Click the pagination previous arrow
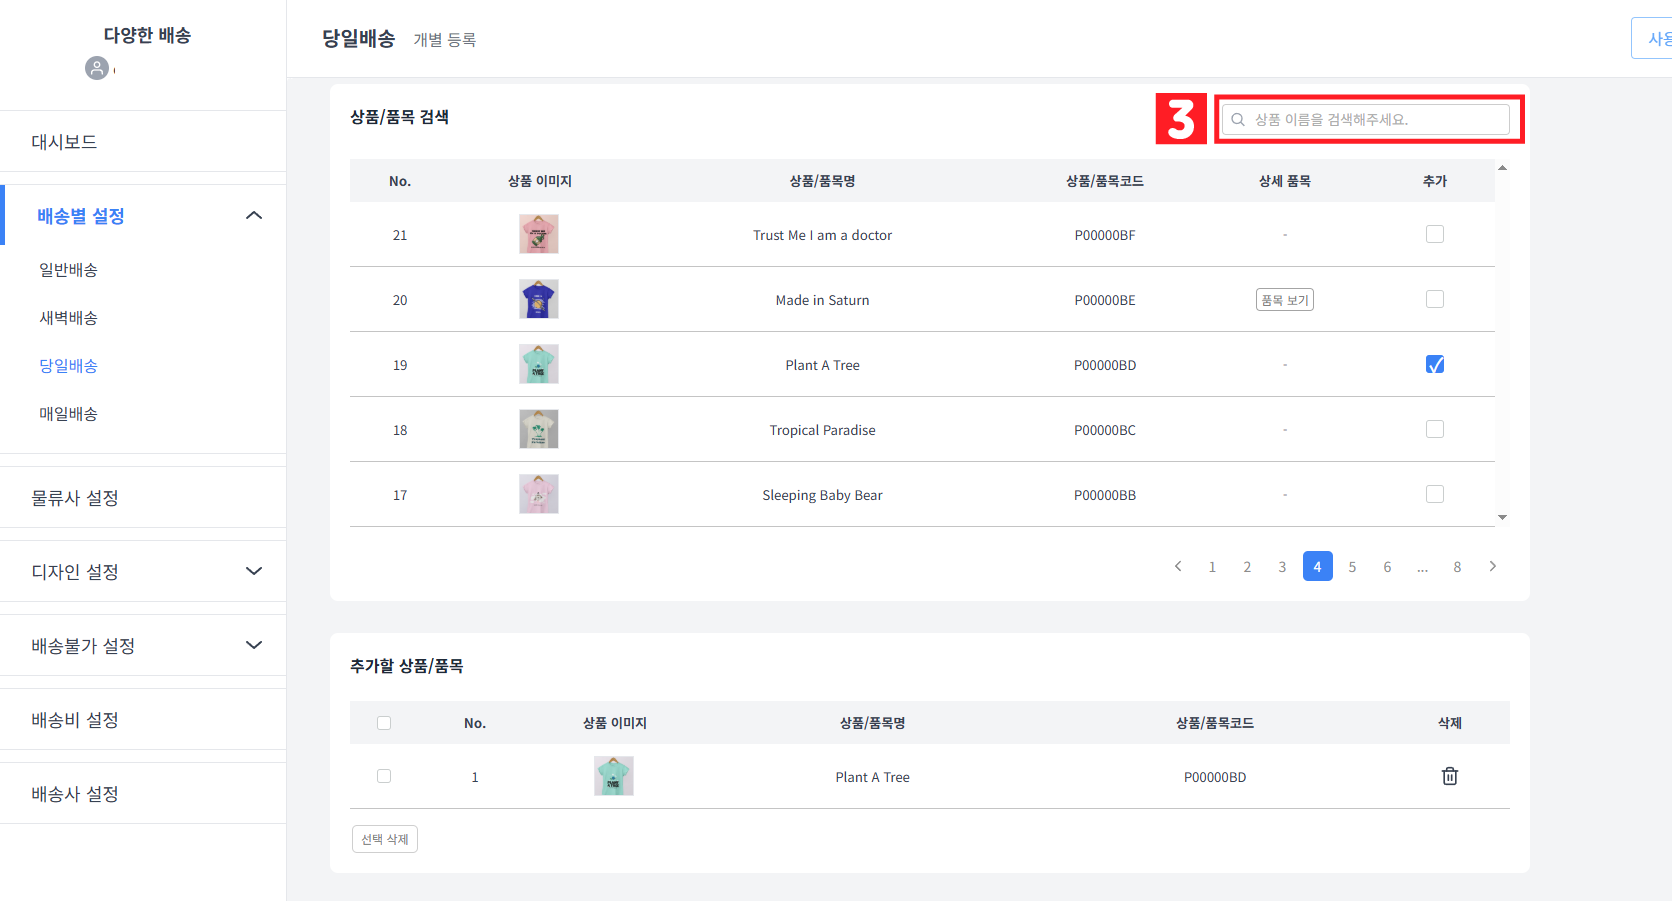Viewport: 1672px width, 901px height. (1177, 566)
